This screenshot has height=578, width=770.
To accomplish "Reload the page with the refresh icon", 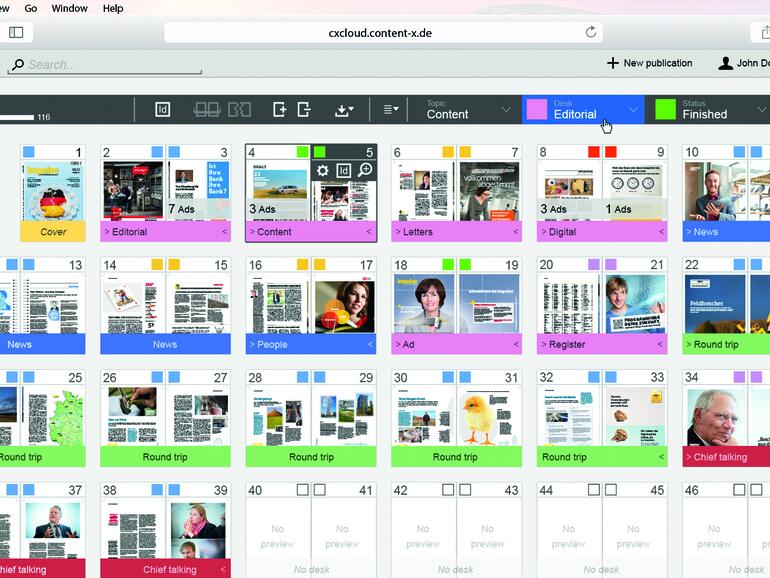I will [x=591, y=32].
